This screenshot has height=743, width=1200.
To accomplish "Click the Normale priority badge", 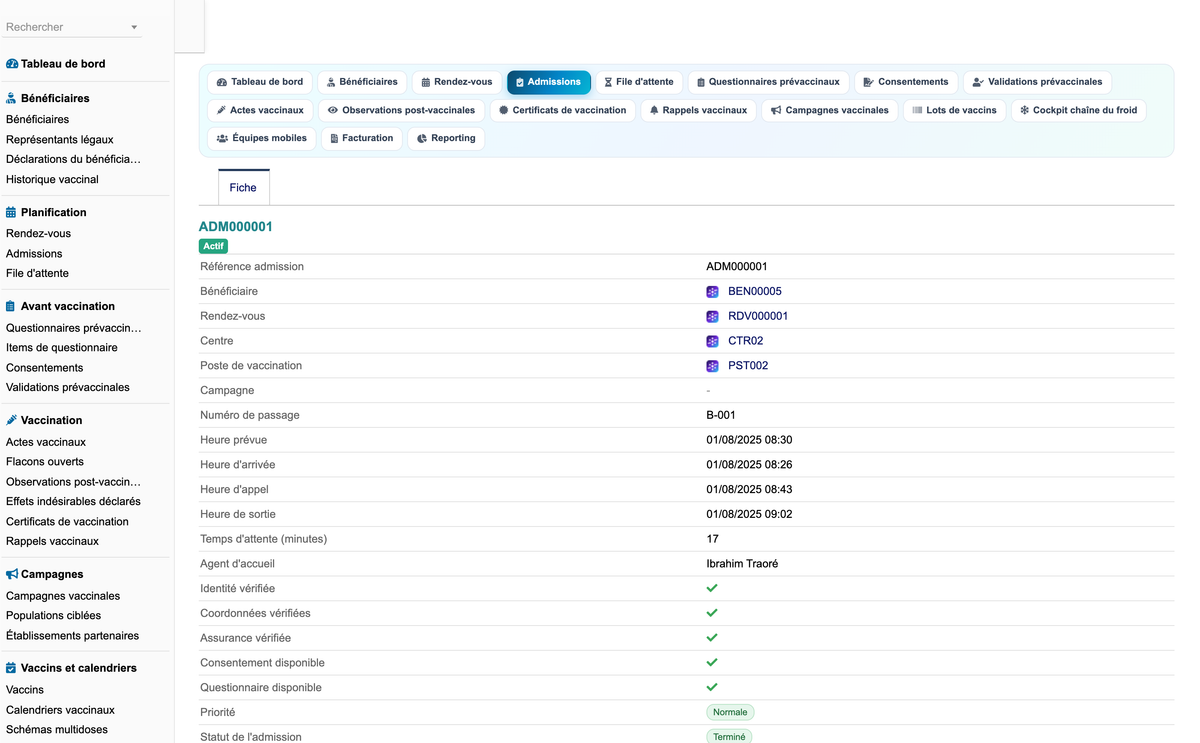I will pyautogui.click(x=730, y=712).
